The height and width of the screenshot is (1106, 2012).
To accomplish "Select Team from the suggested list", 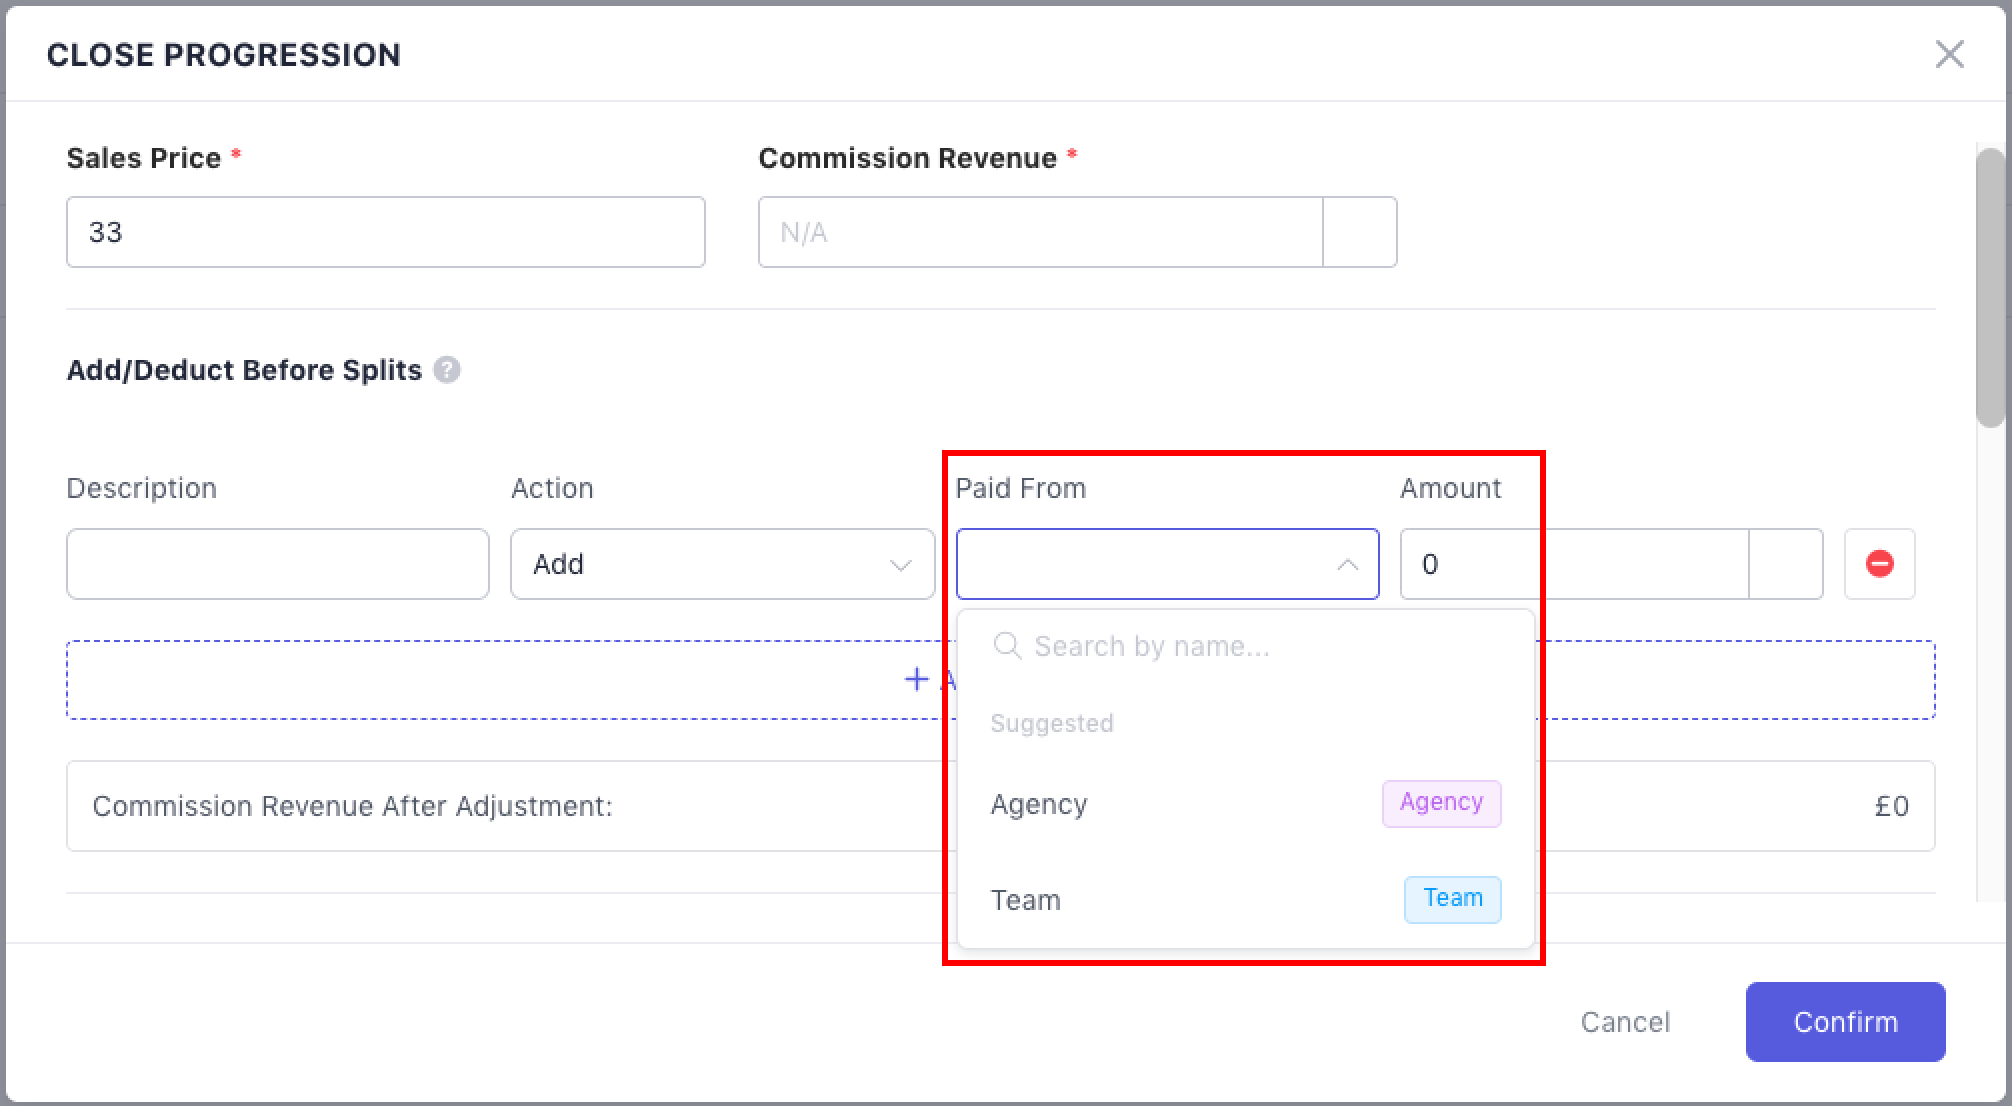I will click(1026, 900).
